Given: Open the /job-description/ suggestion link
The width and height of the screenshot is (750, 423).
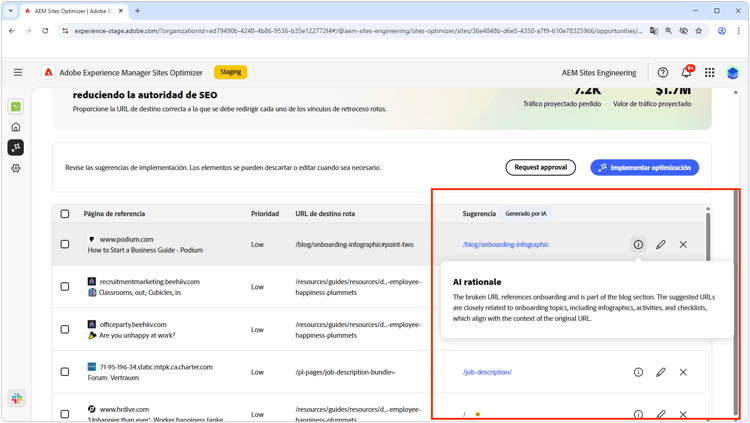Looking at the screenshot, I should coord(487,372).
